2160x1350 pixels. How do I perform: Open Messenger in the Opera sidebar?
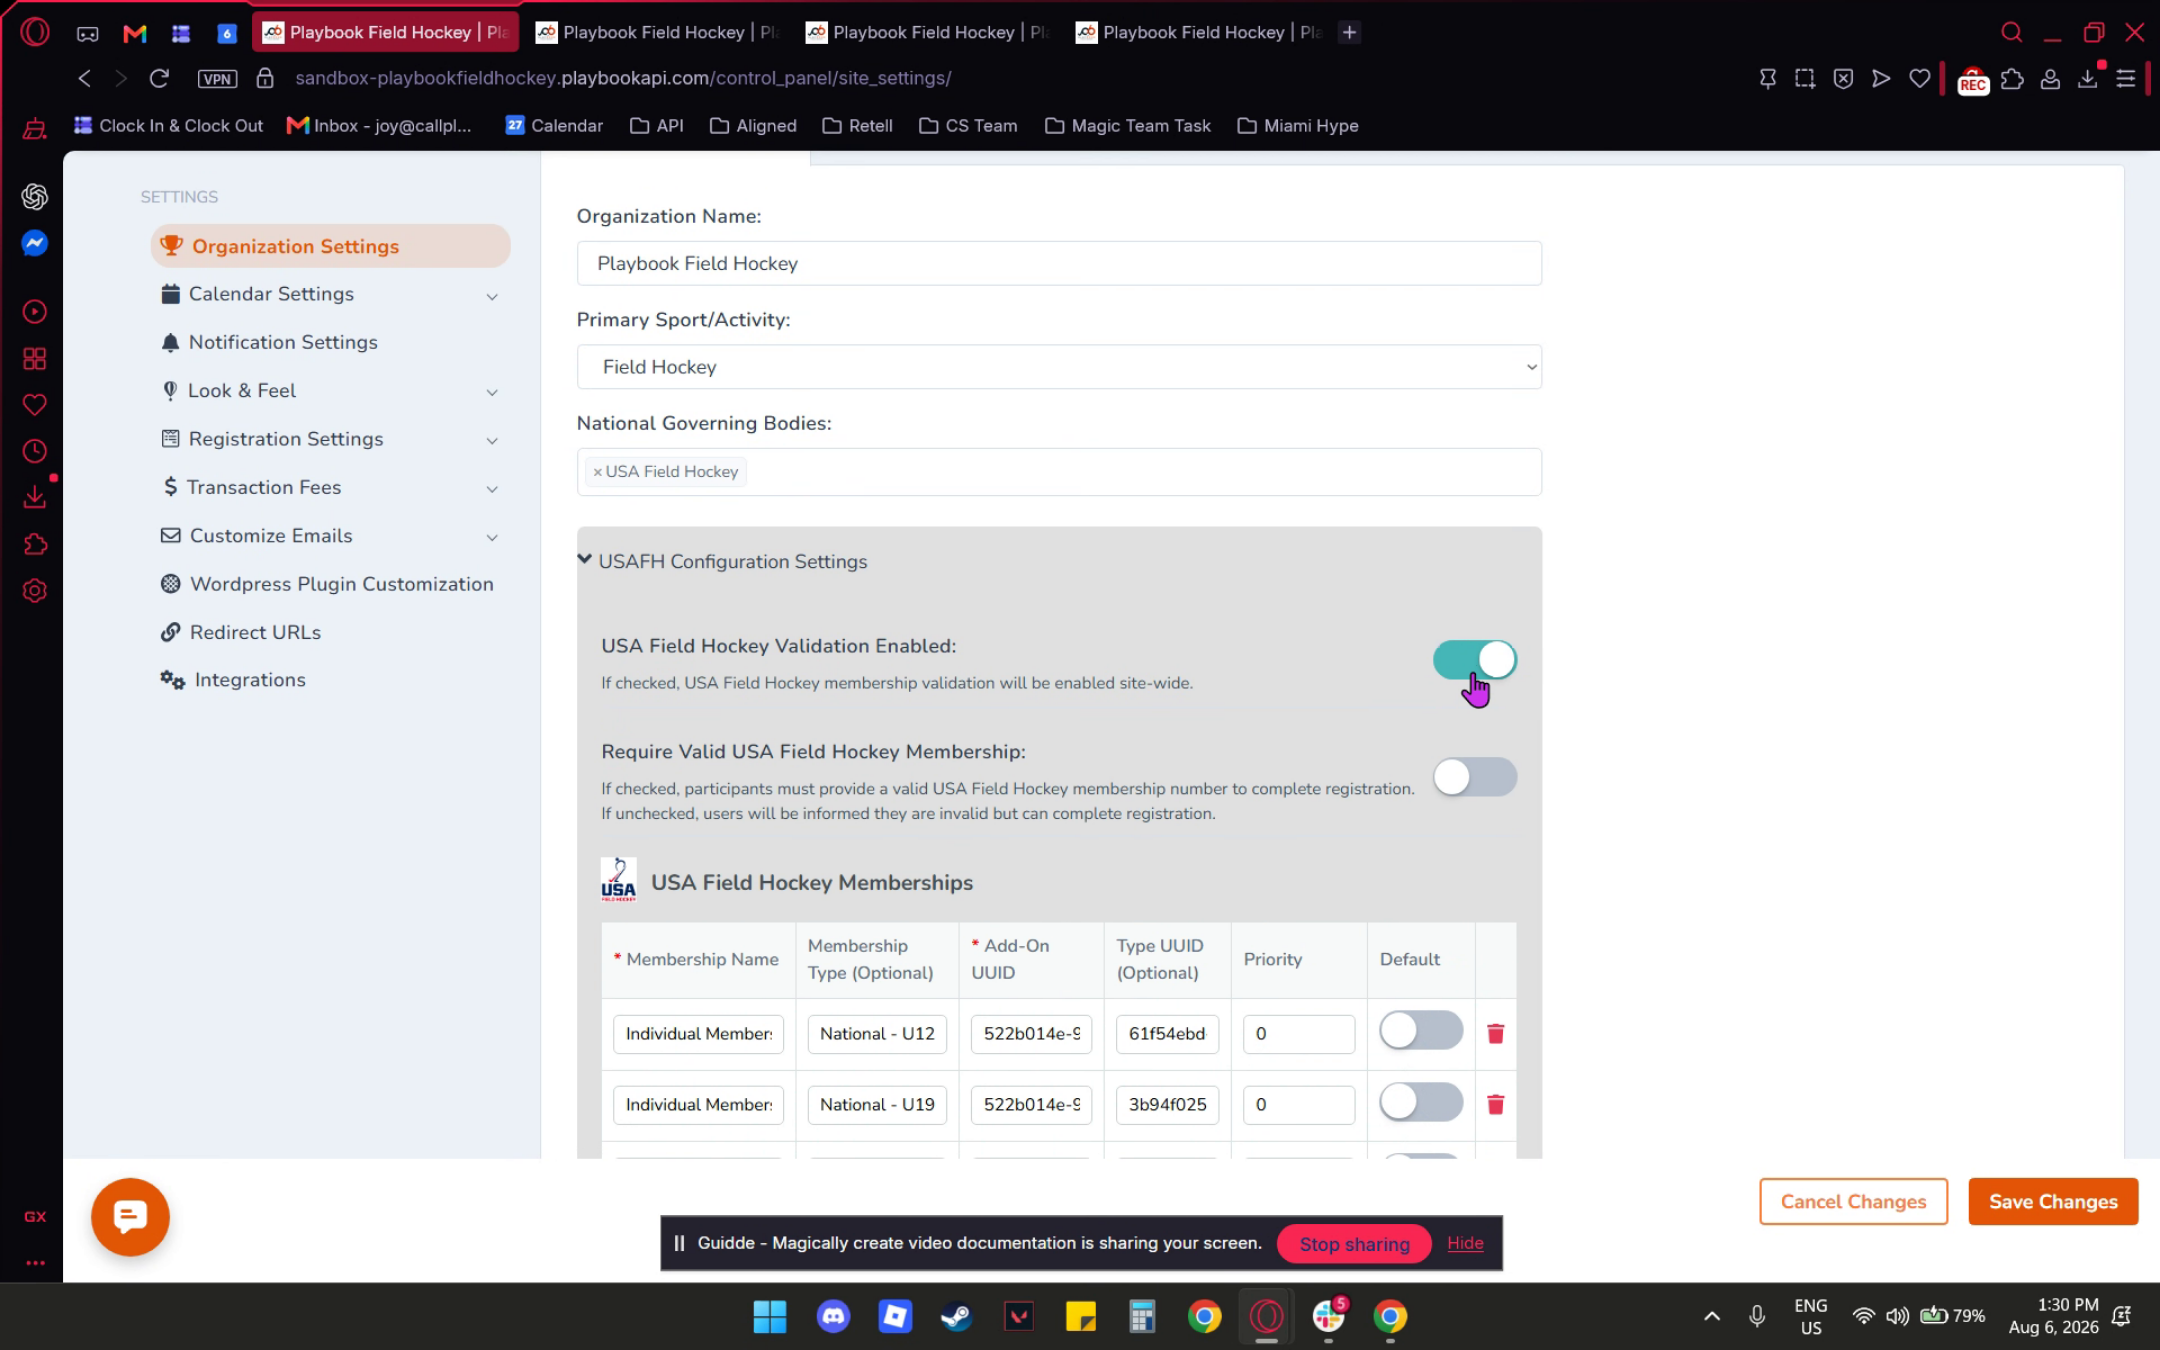click(x=35, y=243)
